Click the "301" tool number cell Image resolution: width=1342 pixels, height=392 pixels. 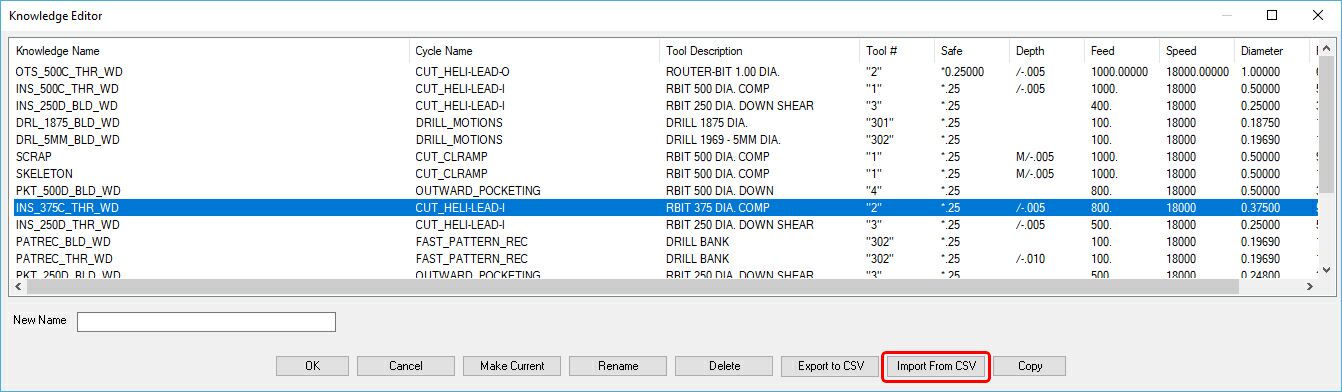[x=879, y=123]
